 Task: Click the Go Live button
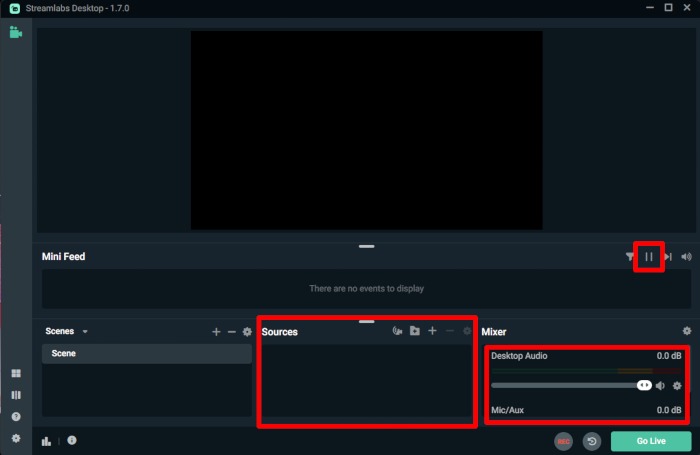(x=651, y=440)
